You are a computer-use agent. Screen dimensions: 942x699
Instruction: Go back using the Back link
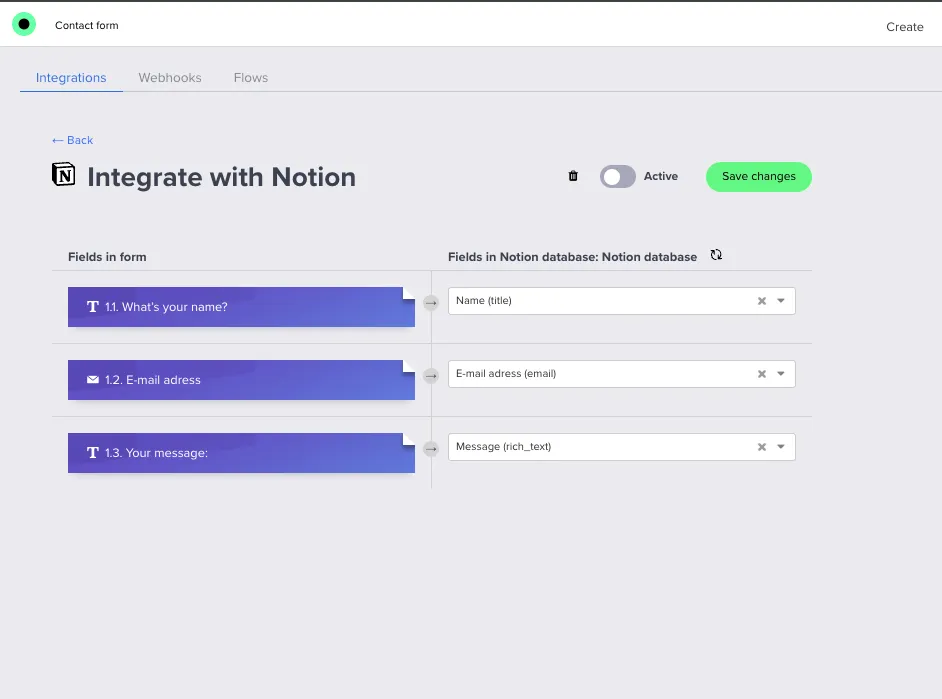point(71,140)
